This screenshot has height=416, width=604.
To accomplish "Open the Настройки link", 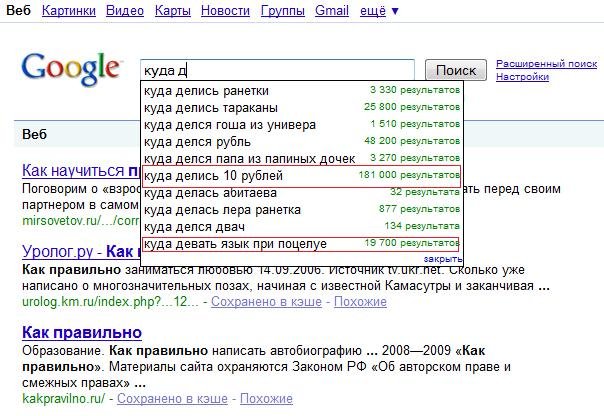I will point(521,76).
